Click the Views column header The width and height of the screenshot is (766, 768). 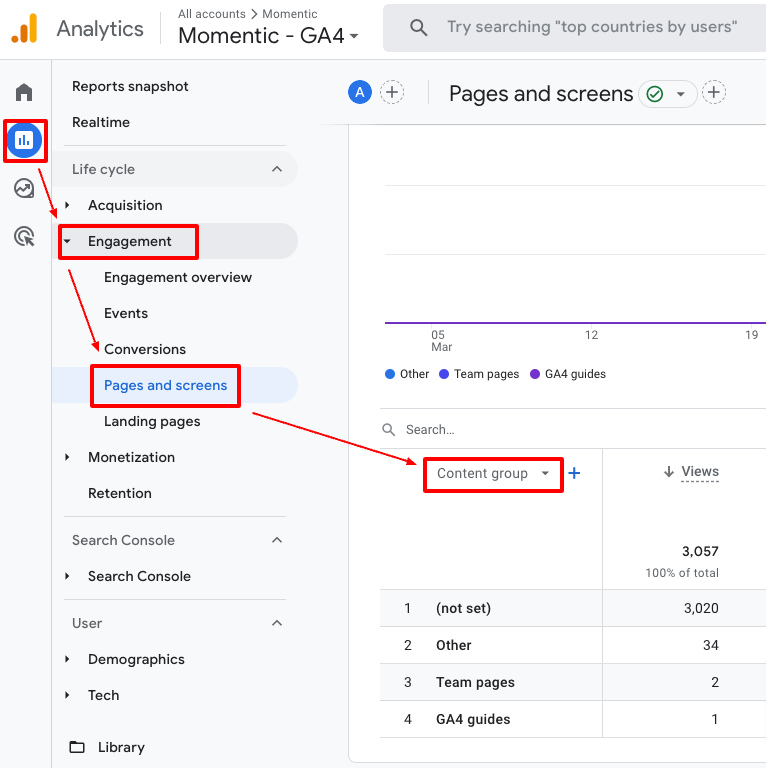pos(700,472)
